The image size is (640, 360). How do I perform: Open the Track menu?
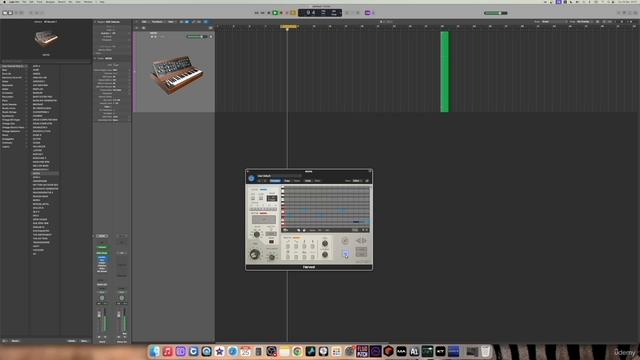[x=39, y=2]
